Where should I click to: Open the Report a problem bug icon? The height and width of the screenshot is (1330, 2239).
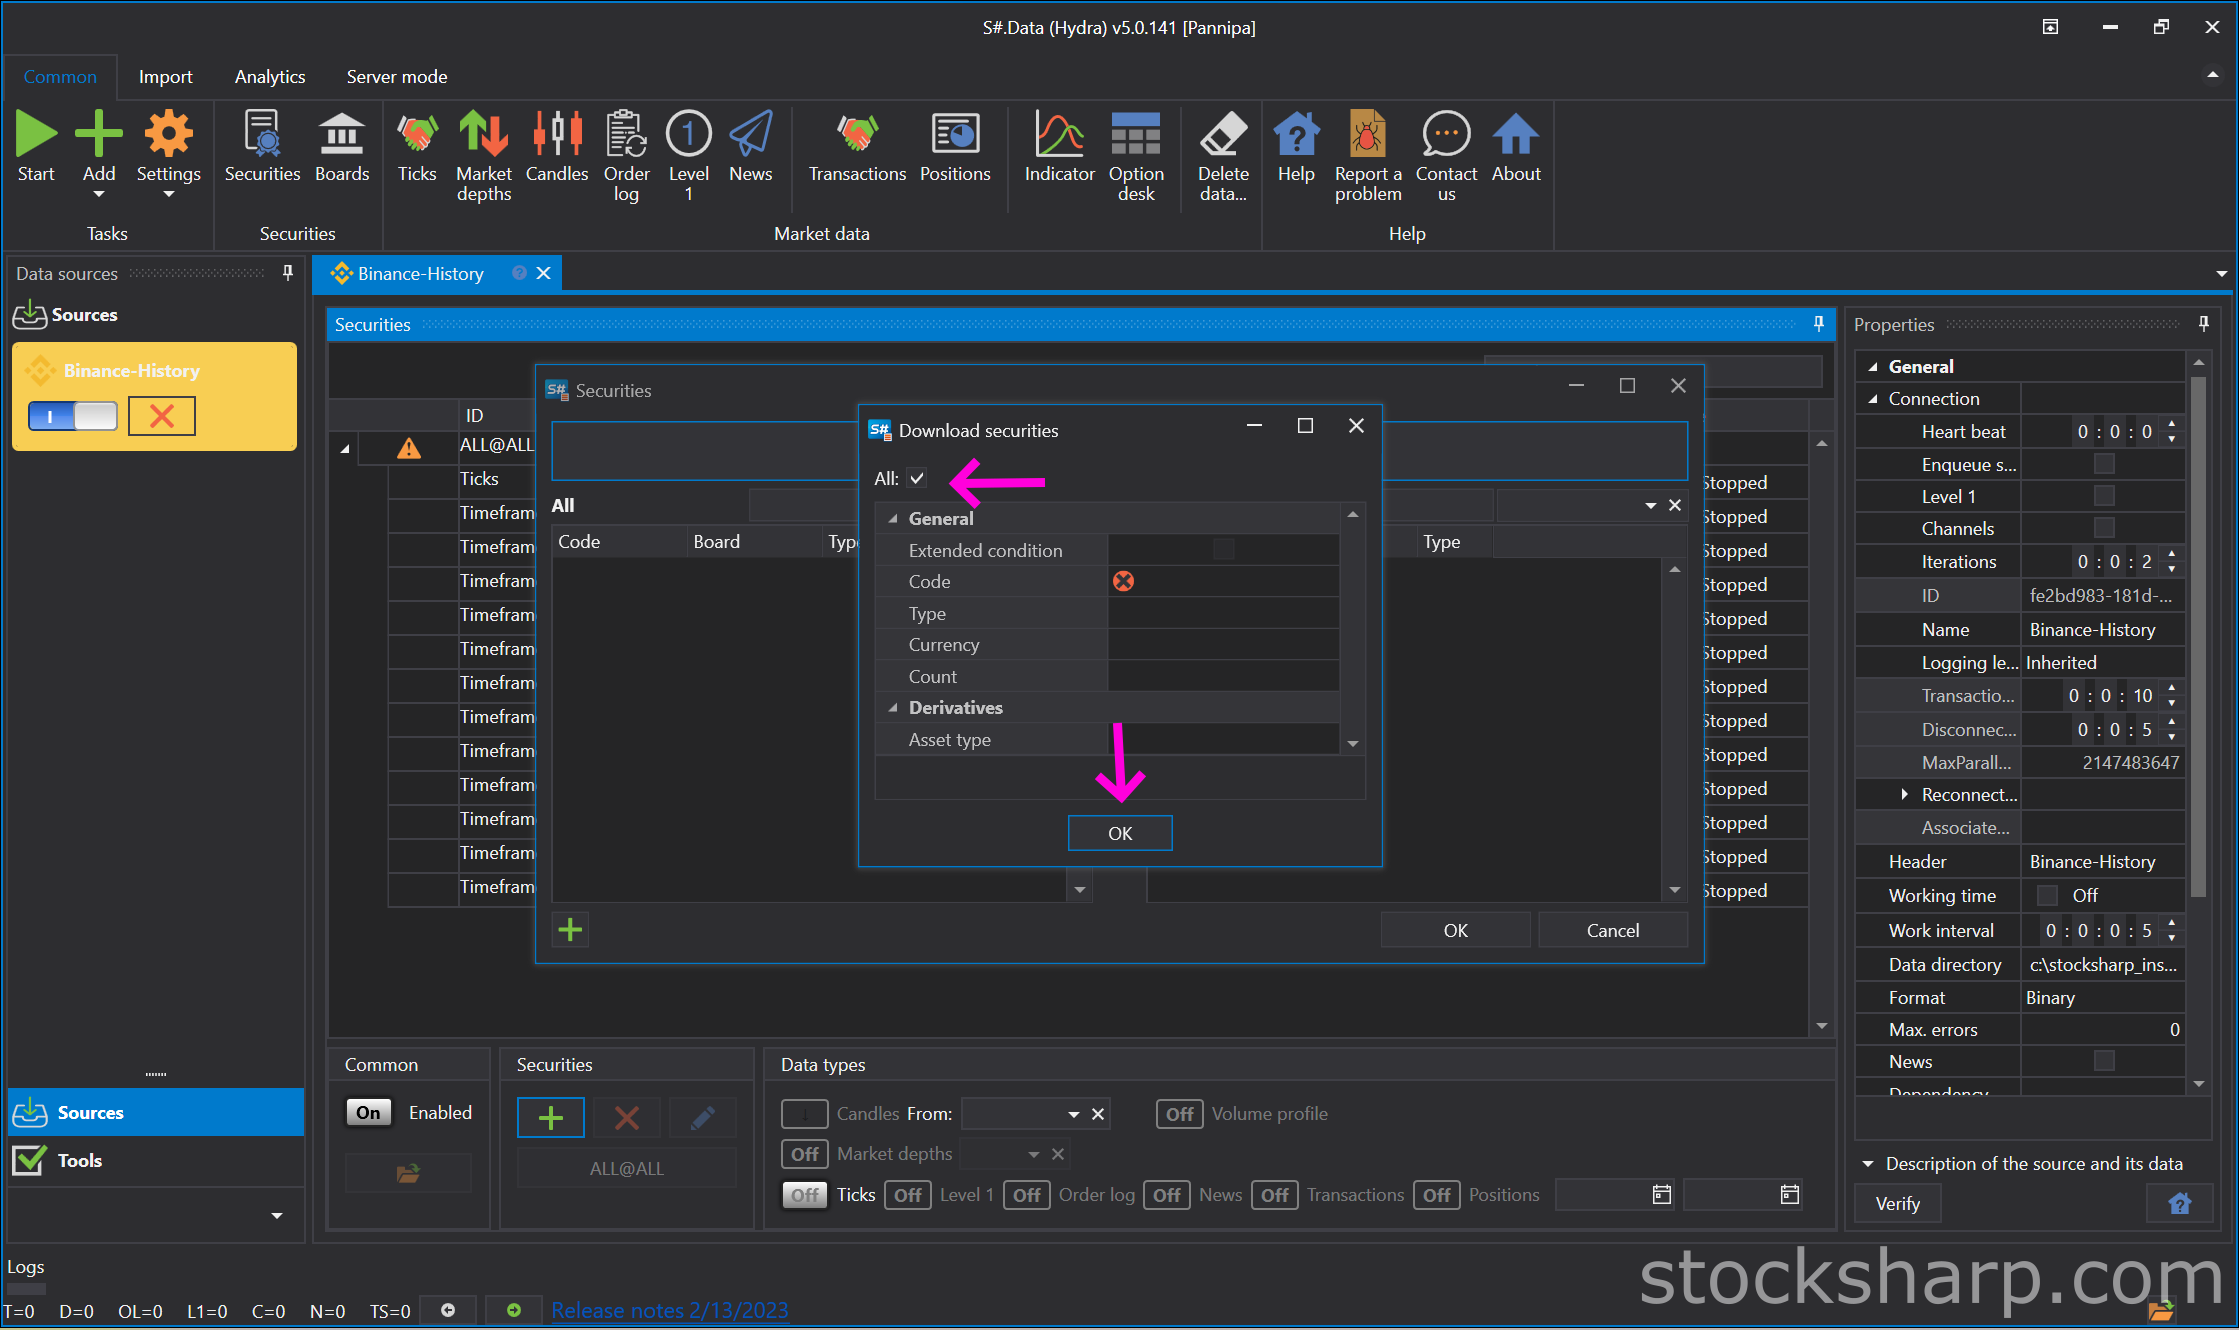pos(1367,135)
